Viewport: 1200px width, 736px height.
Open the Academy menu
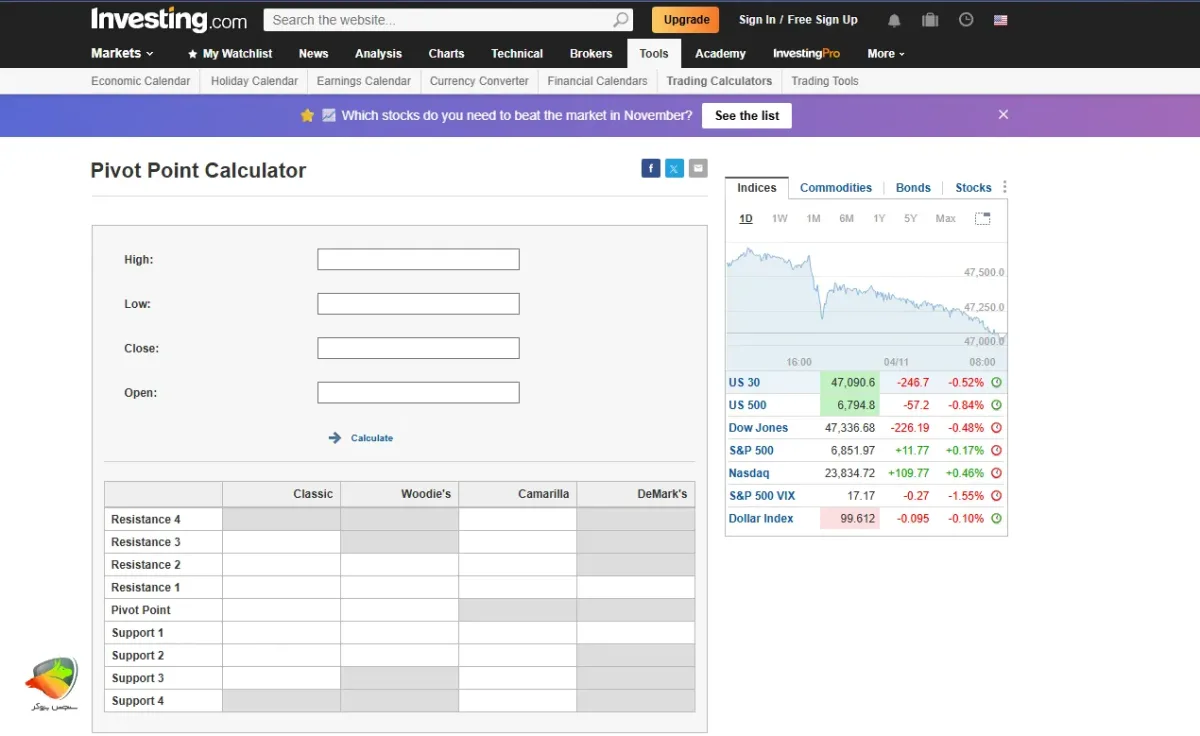tap(720, 54)
